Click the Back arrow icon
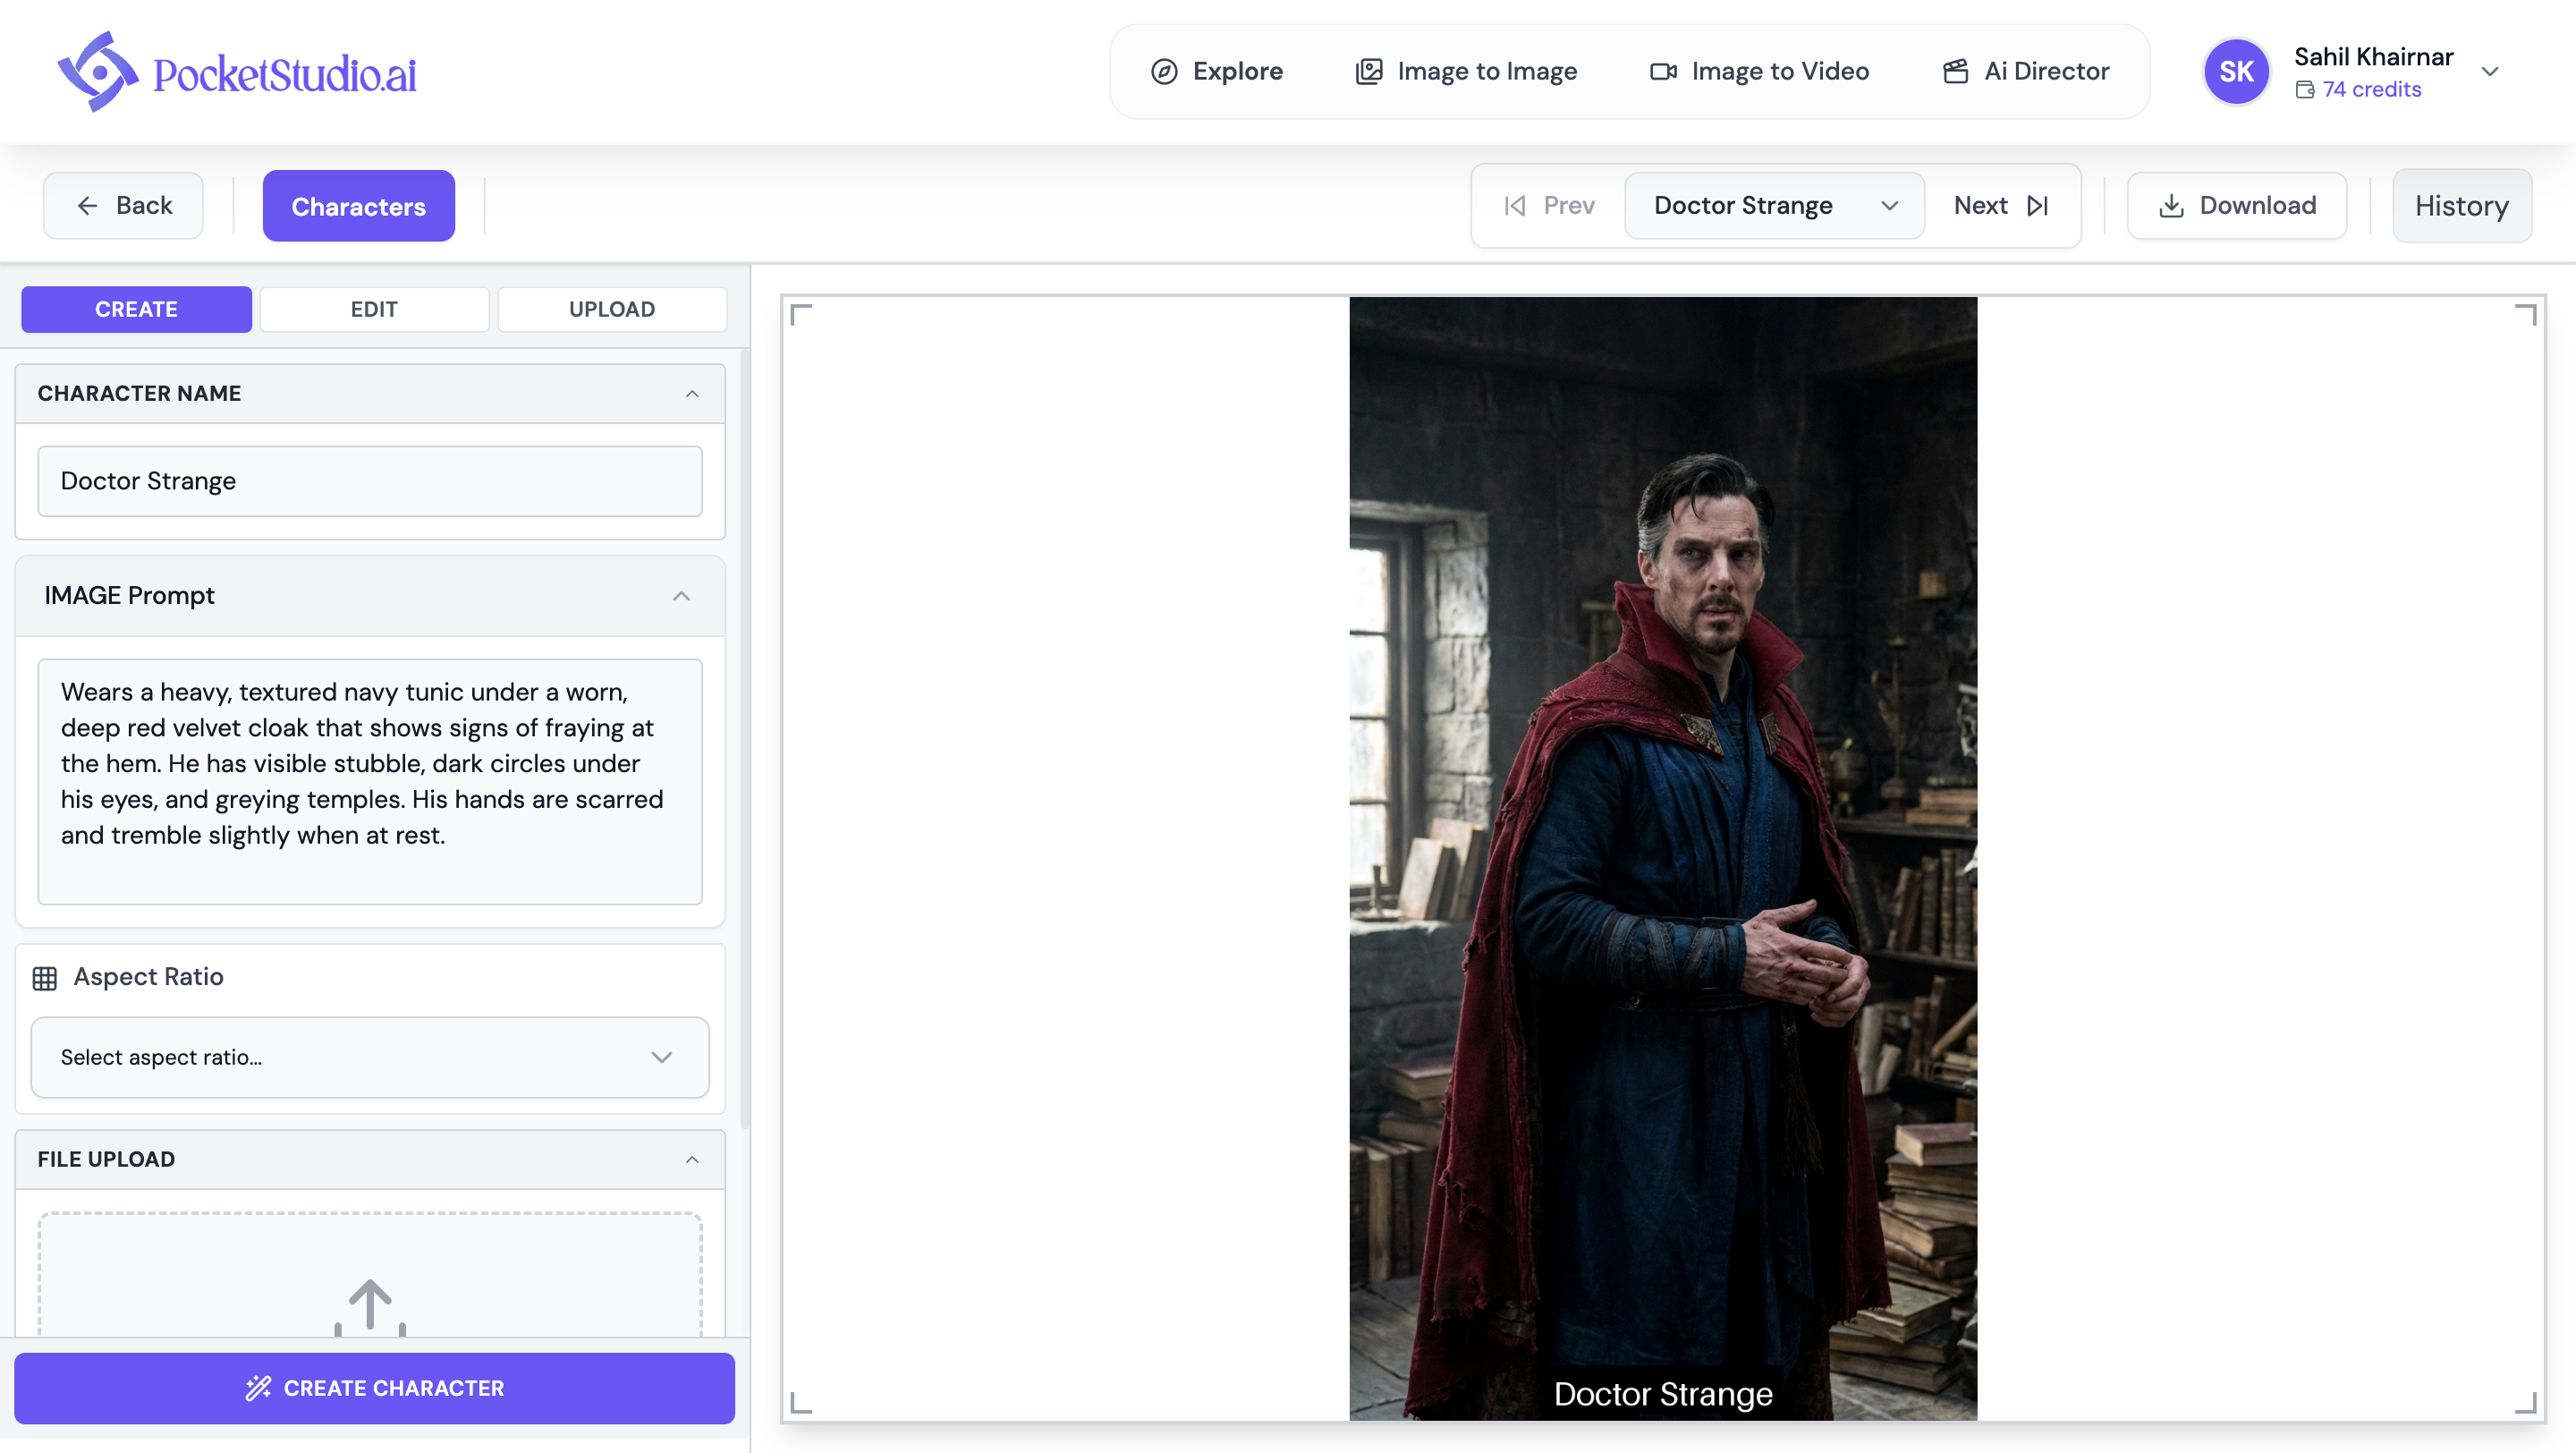 coord(88,206)
